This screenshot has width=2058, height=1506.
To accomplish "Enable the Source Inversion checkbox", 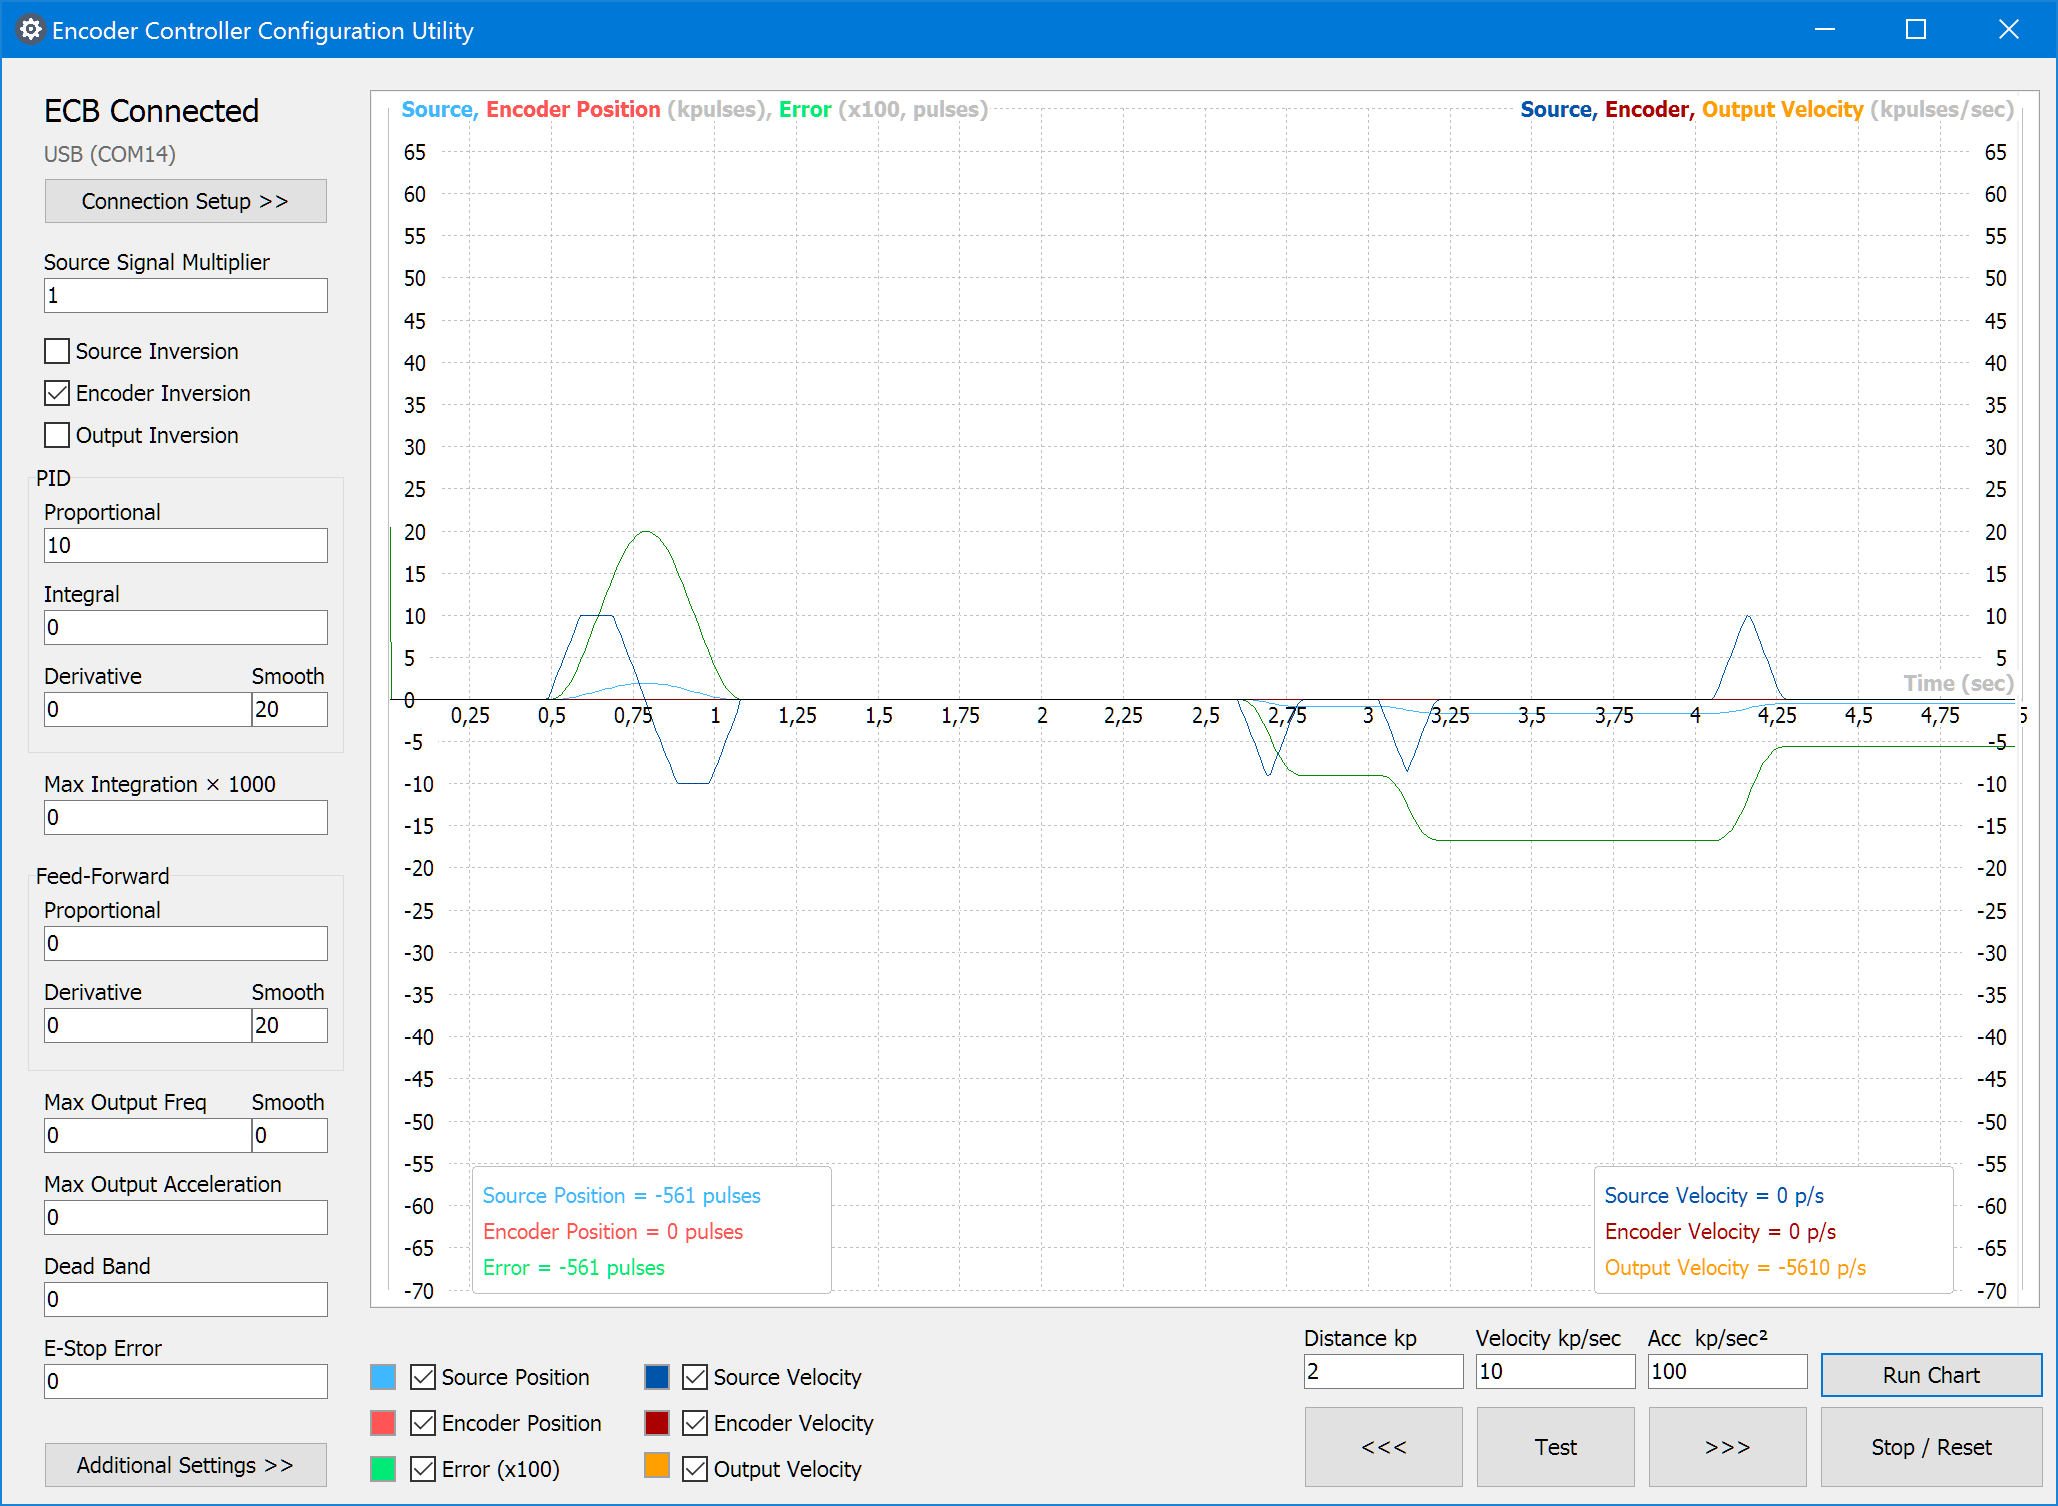I will pos(58,351).
